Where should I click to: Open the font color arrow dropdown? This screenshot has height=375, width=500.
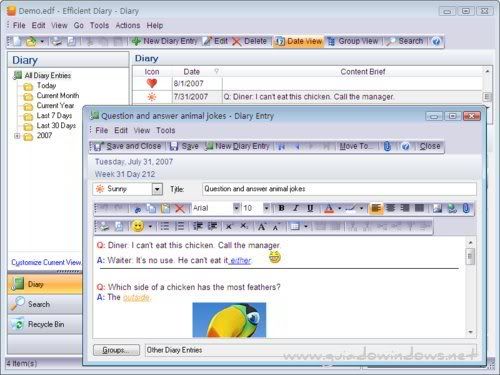tap(339, 209)
